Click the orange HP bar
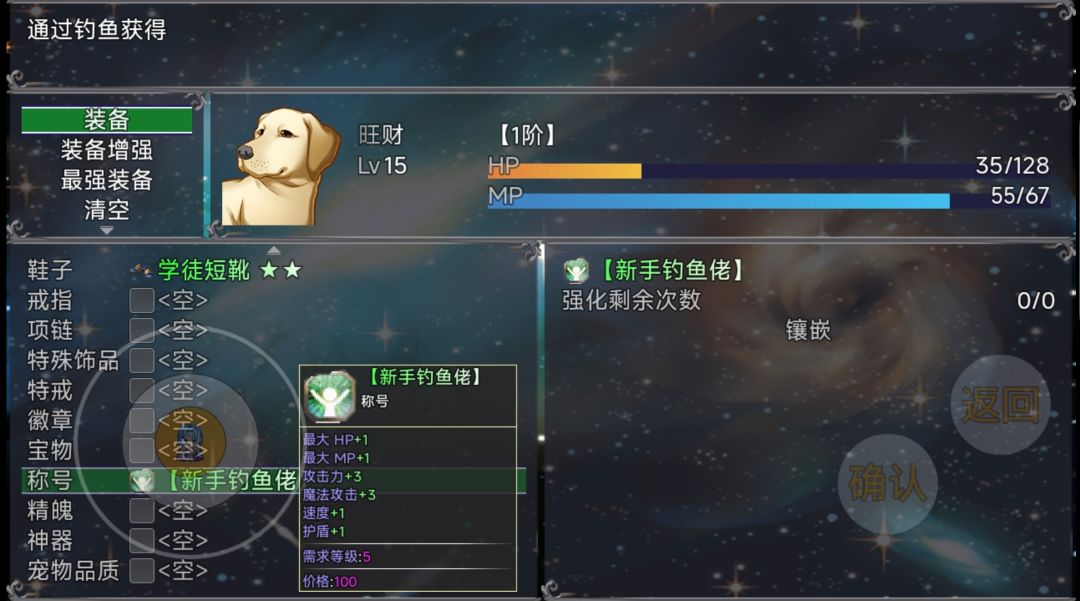1080x601 pixels. pos(565,169)
